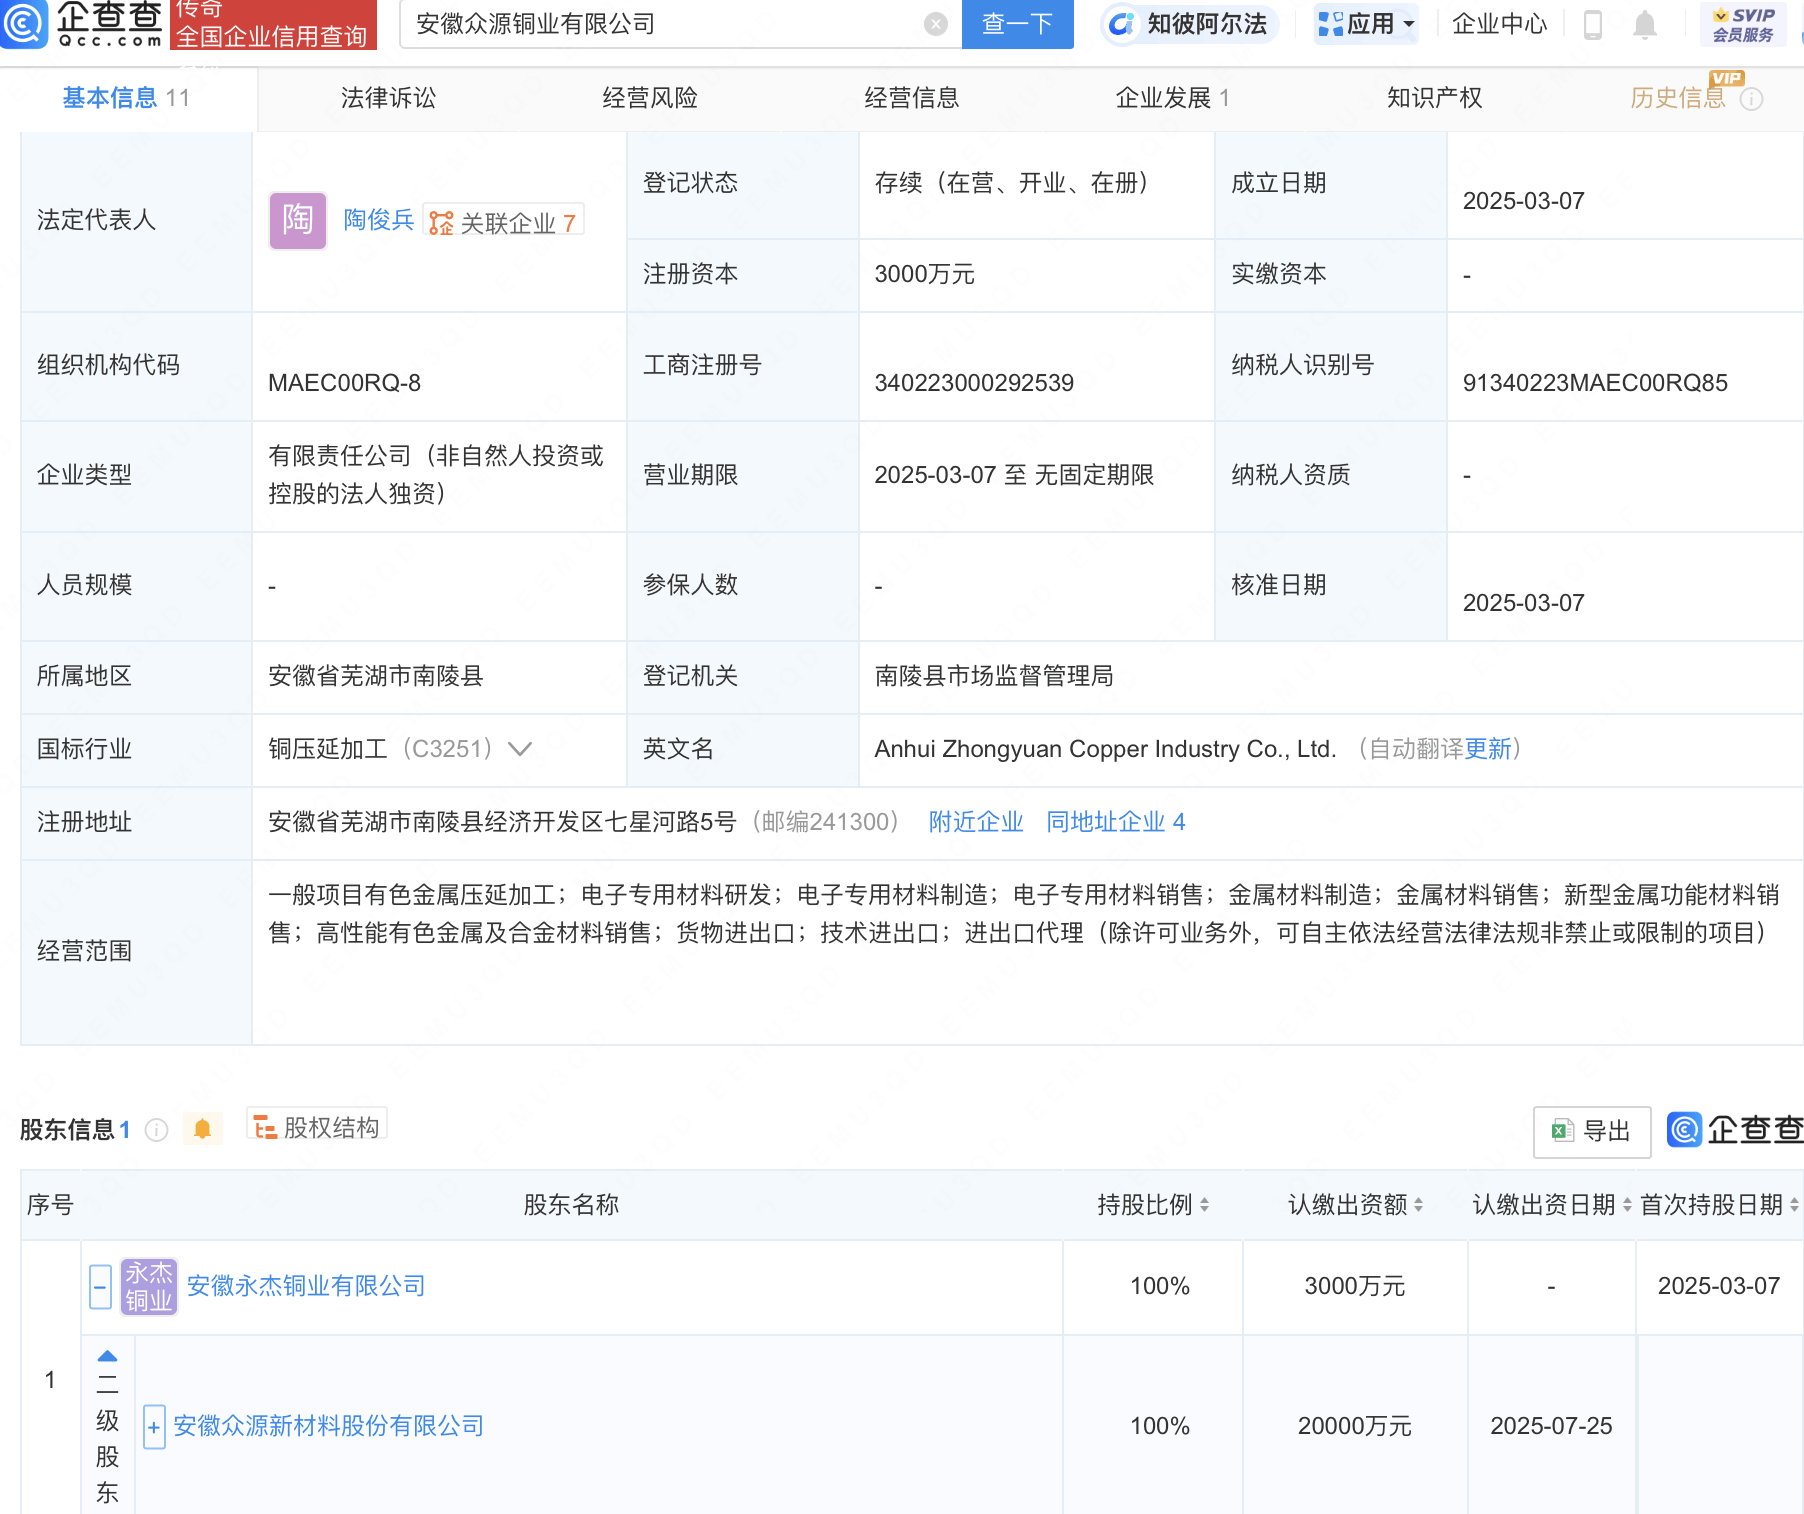Click organization code MAEC00RQ-8
This screenshot has height=1514, width=1804.
point(345,383)
